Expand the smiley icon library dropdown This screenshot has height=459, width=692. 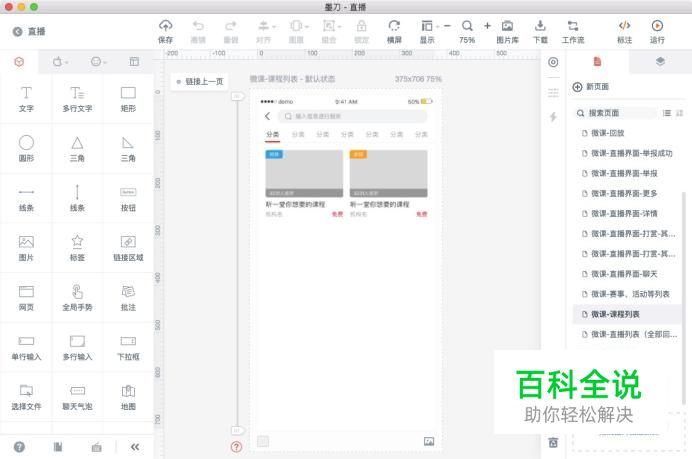(98, 62)
